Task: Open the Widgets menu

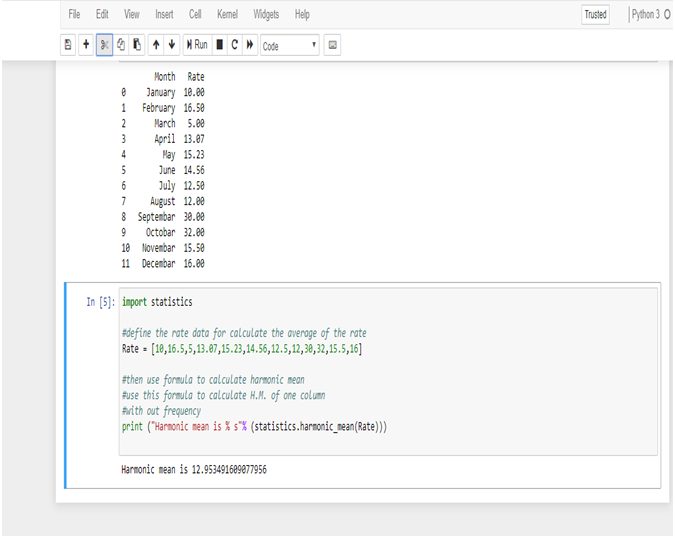Action: (266, 15)
